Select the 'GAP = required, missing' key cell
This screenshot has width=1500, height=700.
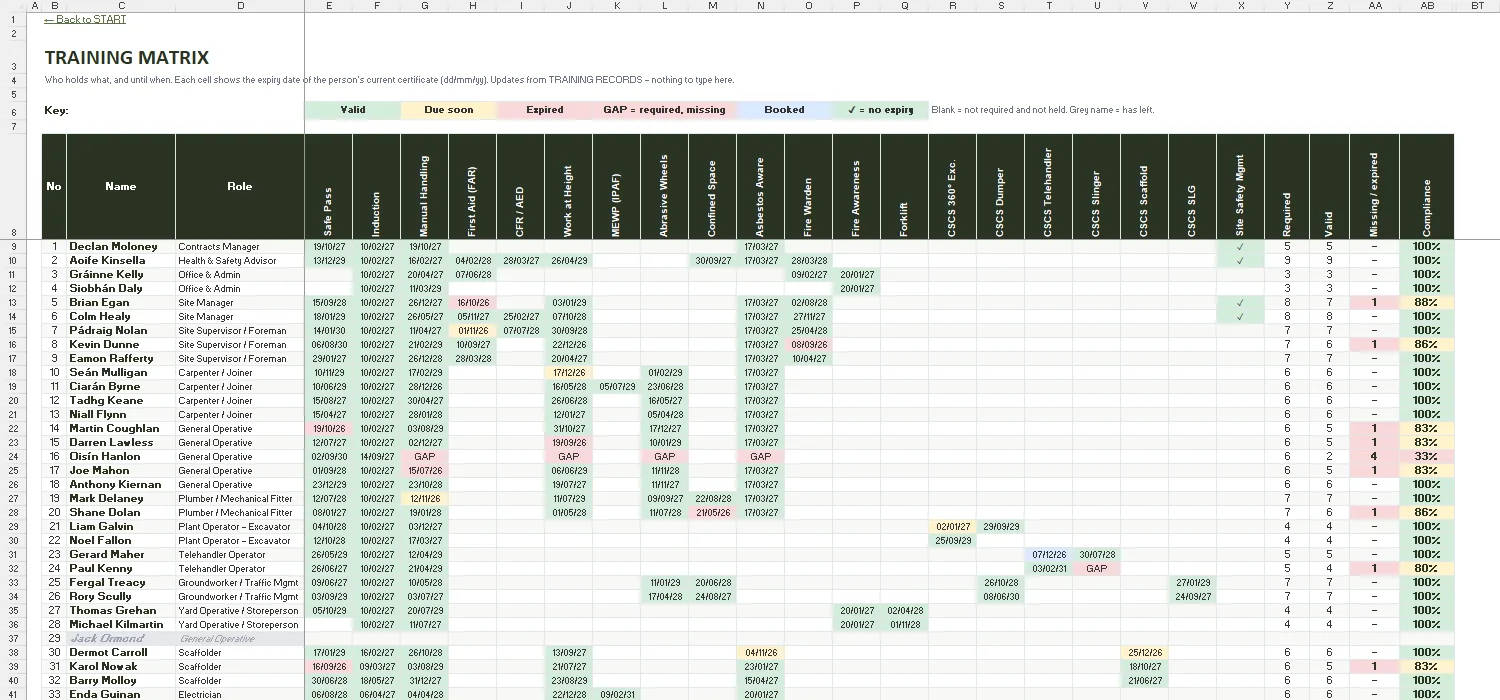[664, 110]
